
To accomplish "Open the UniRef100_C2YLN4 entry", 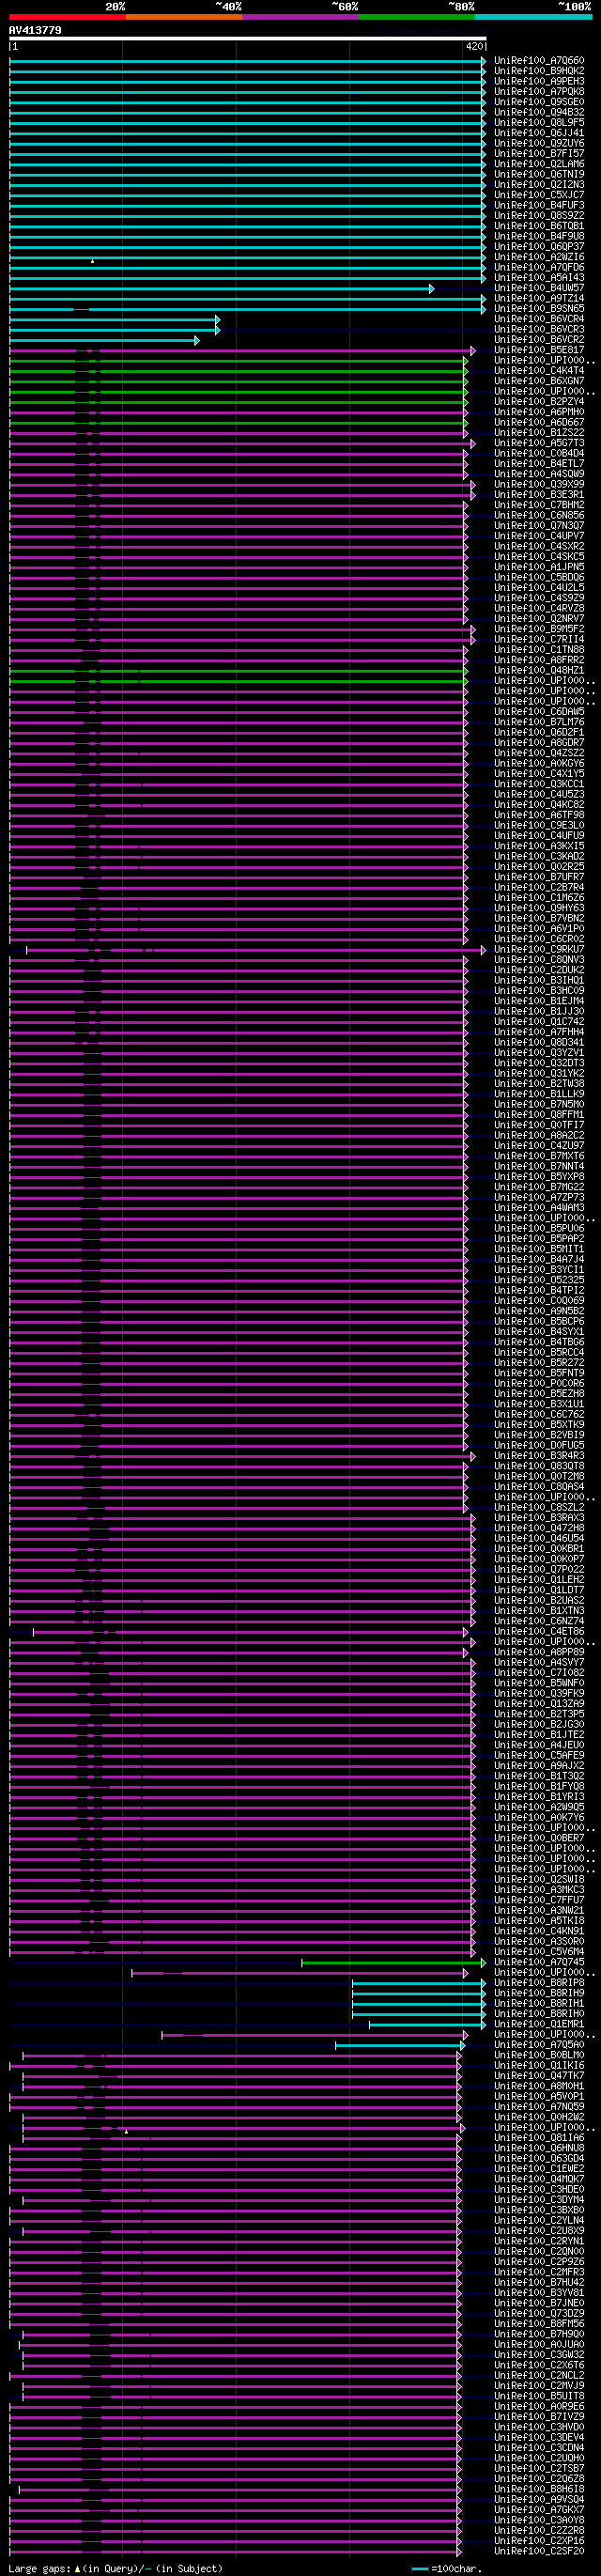I will [539, 2221].
